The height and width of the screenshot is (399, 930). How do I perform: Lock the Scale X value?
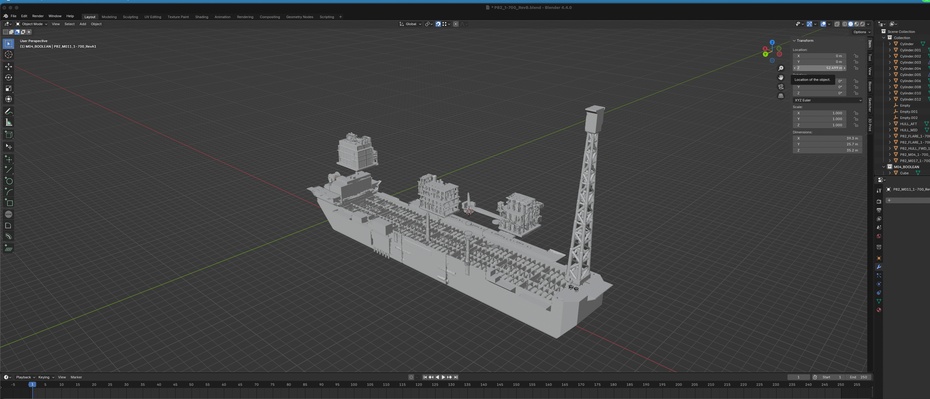pos(855,113)
